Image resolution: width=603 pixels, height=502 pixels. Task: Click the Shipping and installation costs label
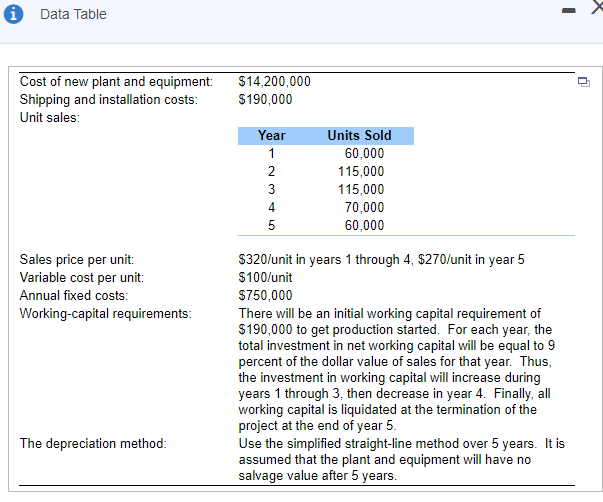tap(109, 100)
